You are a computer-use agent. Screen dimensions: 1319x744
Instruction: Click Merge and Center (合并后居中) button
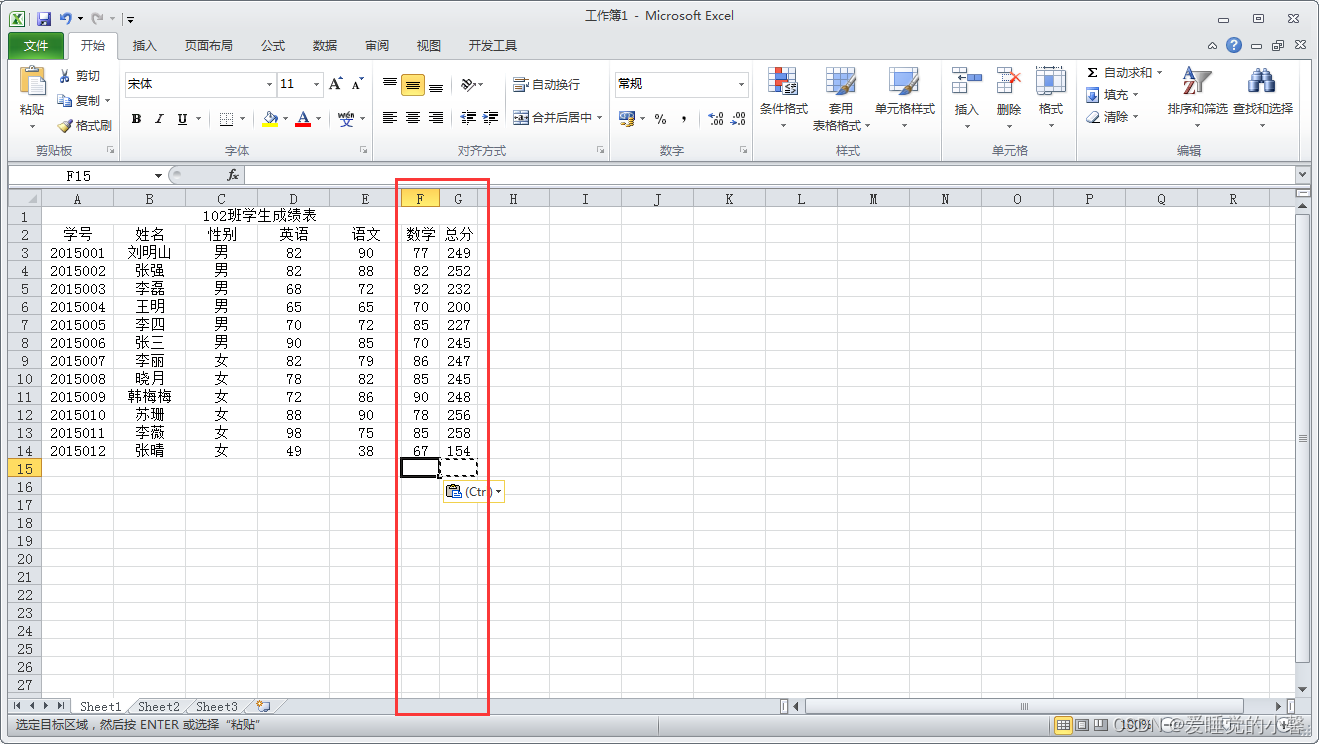tap(558, 117)
